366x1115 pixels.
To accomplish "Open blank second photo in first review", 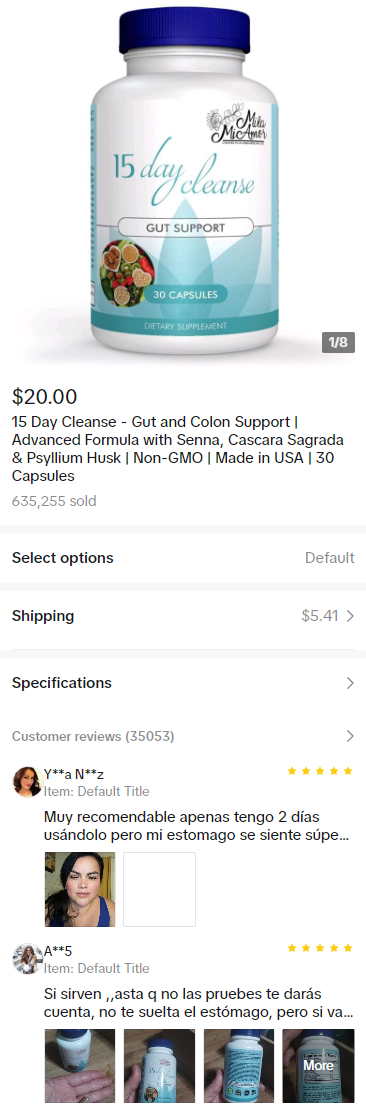I will (x=159, y=889).
